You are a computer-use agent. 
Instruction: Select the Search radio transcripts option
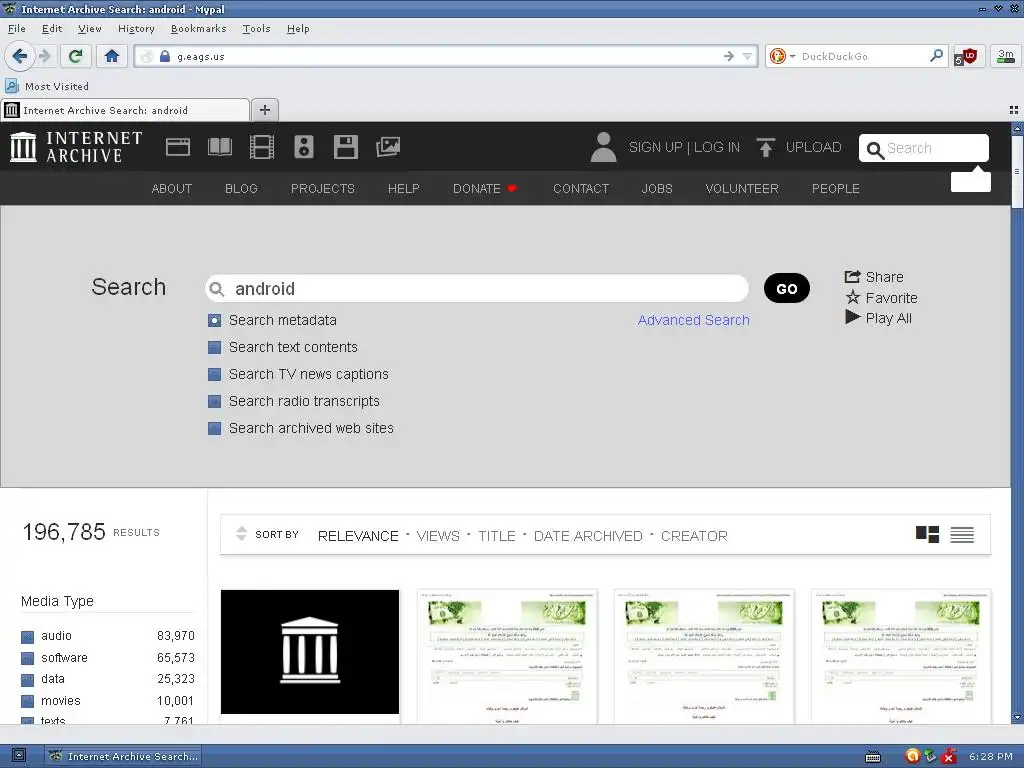[214, 401]
